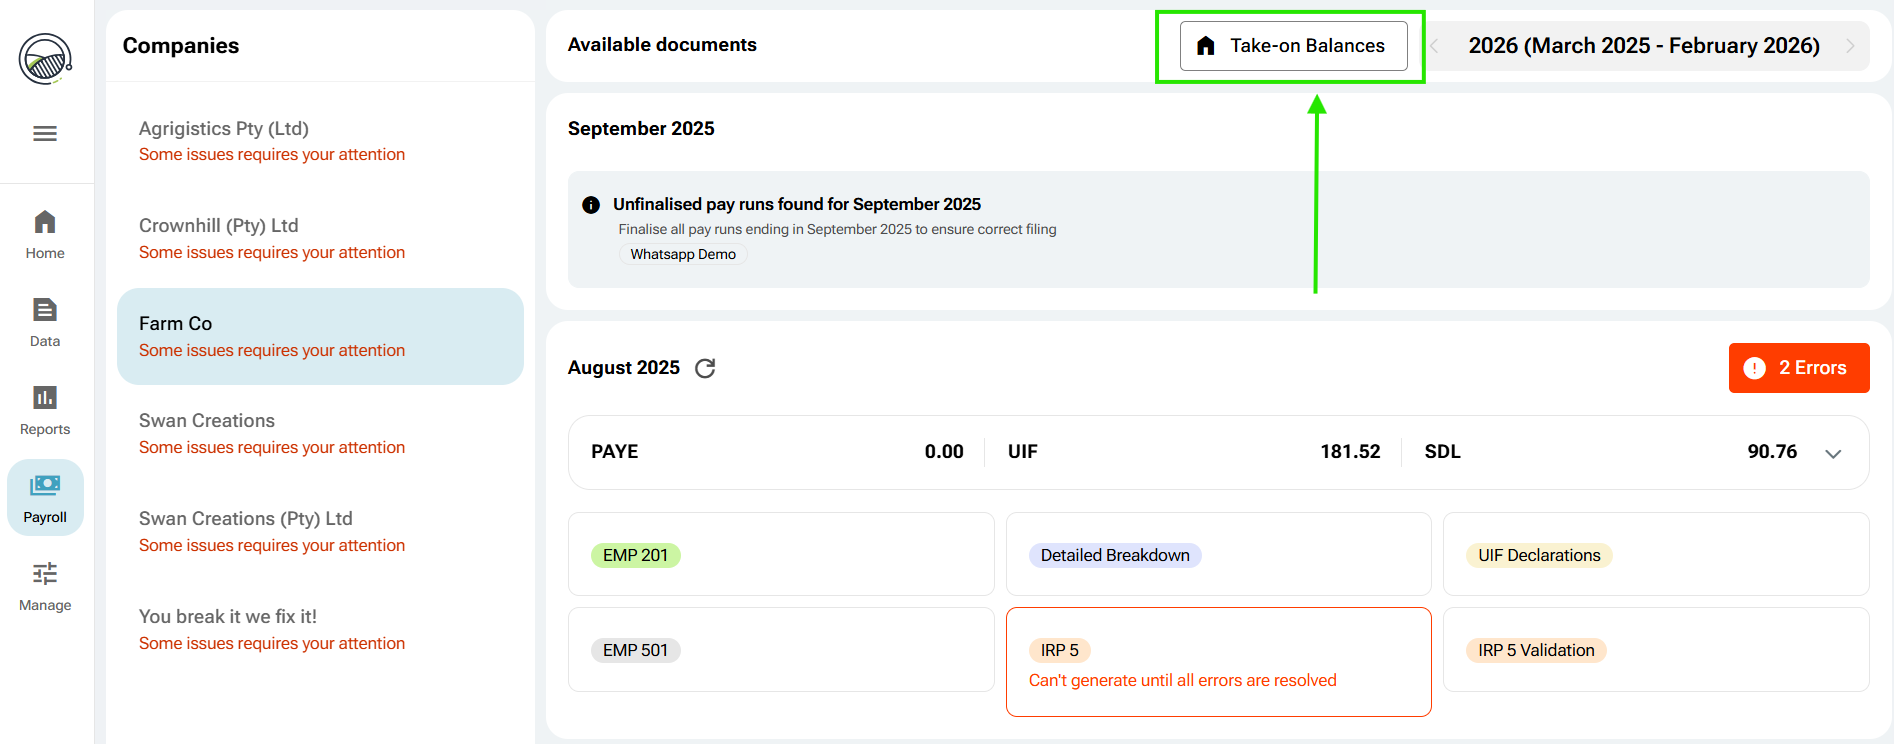Expand the PAYE, UIF, SDL summary row
The image size is (1894, 744).
coord(1832,453)
